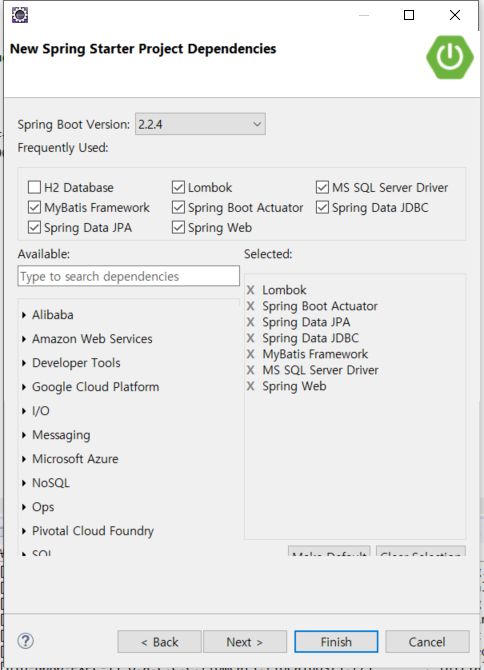Viewport: 484px width, 670px height.
Task: Focus the dependency search field
Action: click(x=129, y=276)
